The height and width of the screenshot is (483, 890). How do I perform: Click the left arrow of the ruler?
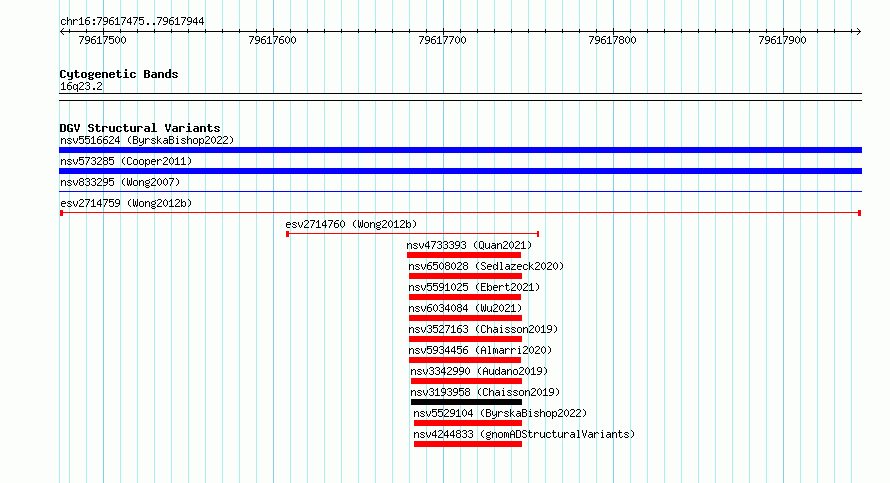[62, 32]
